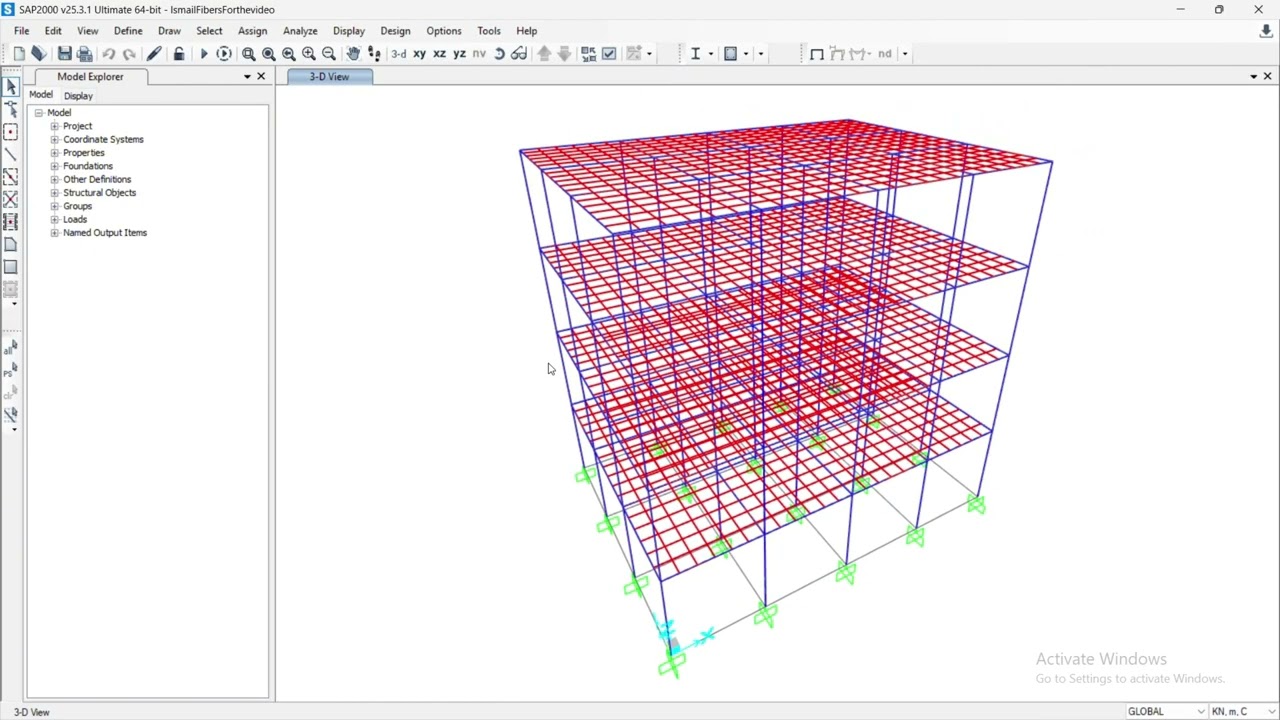Click the refresh window pencil icon
The width and height of the screenshot is (1280, 720).
[154, 54]
